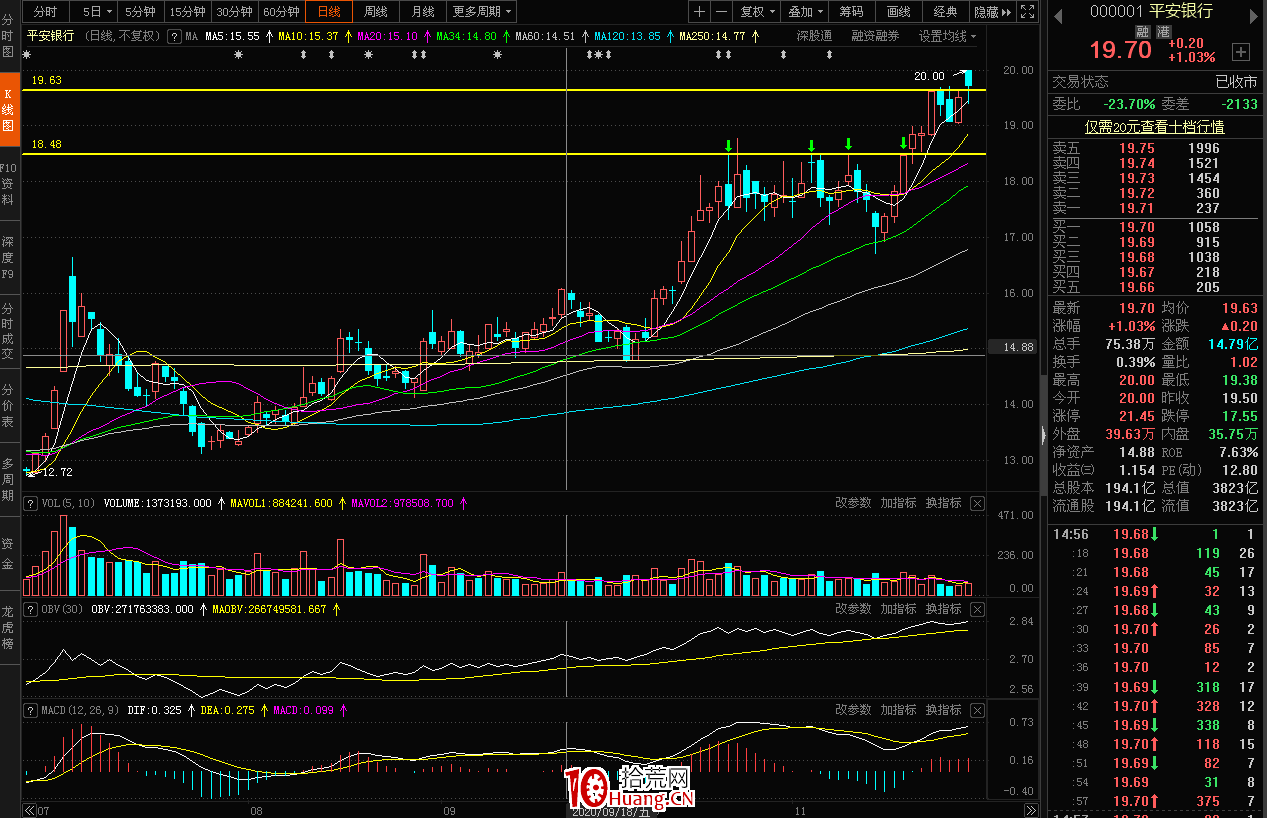Screen dimensions: 1267x818
Task: Toggle the 港 Hong Kong connect tag
Action: [1163, 32]
